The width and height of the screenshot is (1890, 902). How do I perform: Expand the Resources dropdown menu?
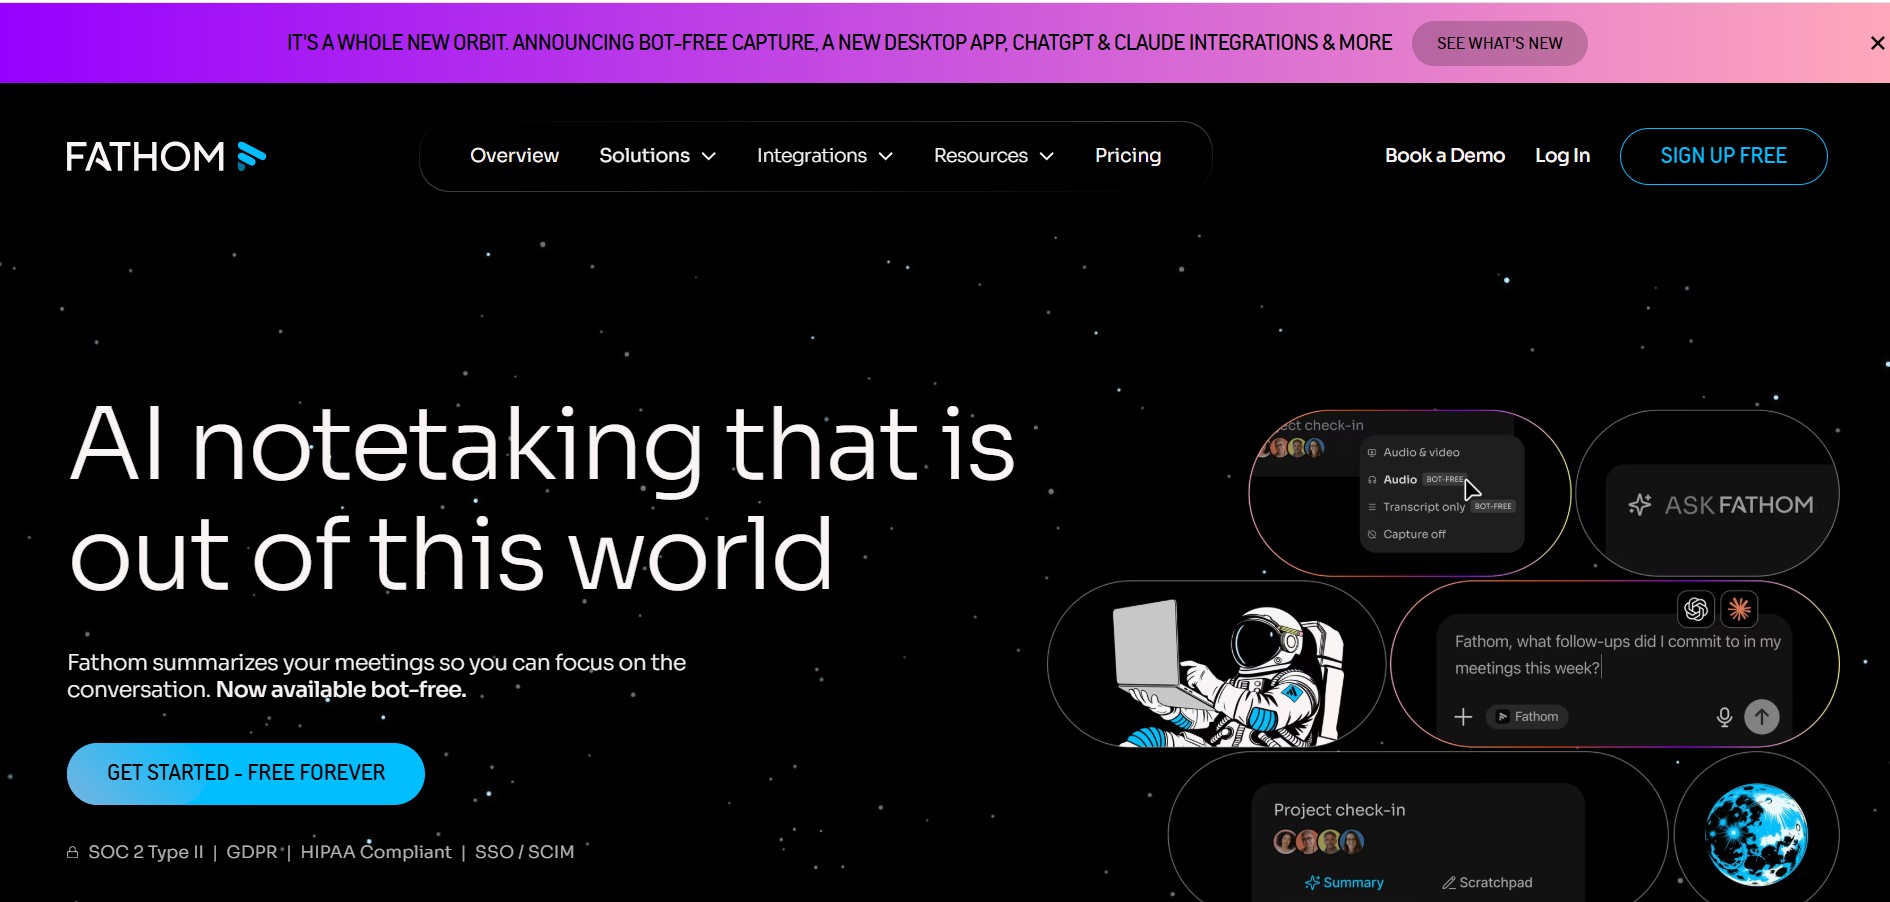coord(993,156)
